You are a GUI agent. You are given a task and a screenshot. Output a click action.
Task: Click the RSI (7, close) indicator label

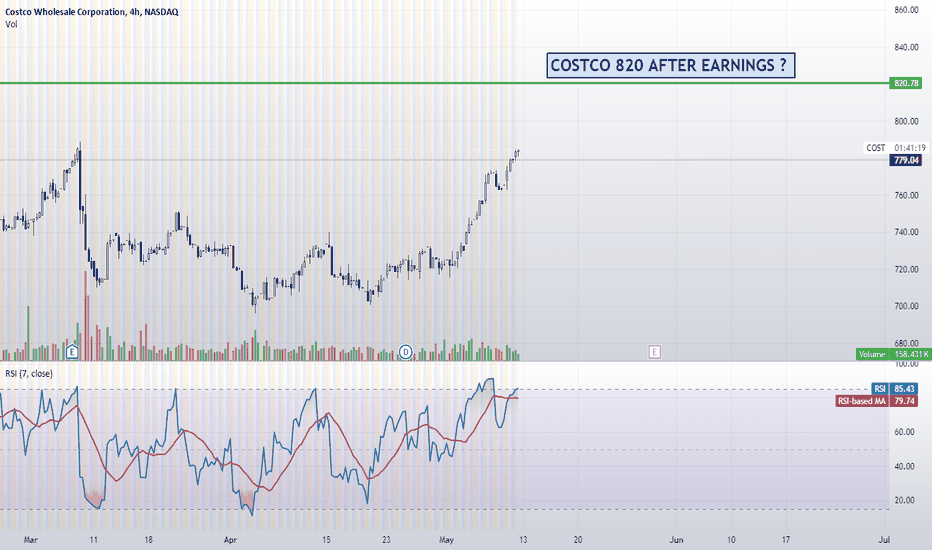[29, 373]
